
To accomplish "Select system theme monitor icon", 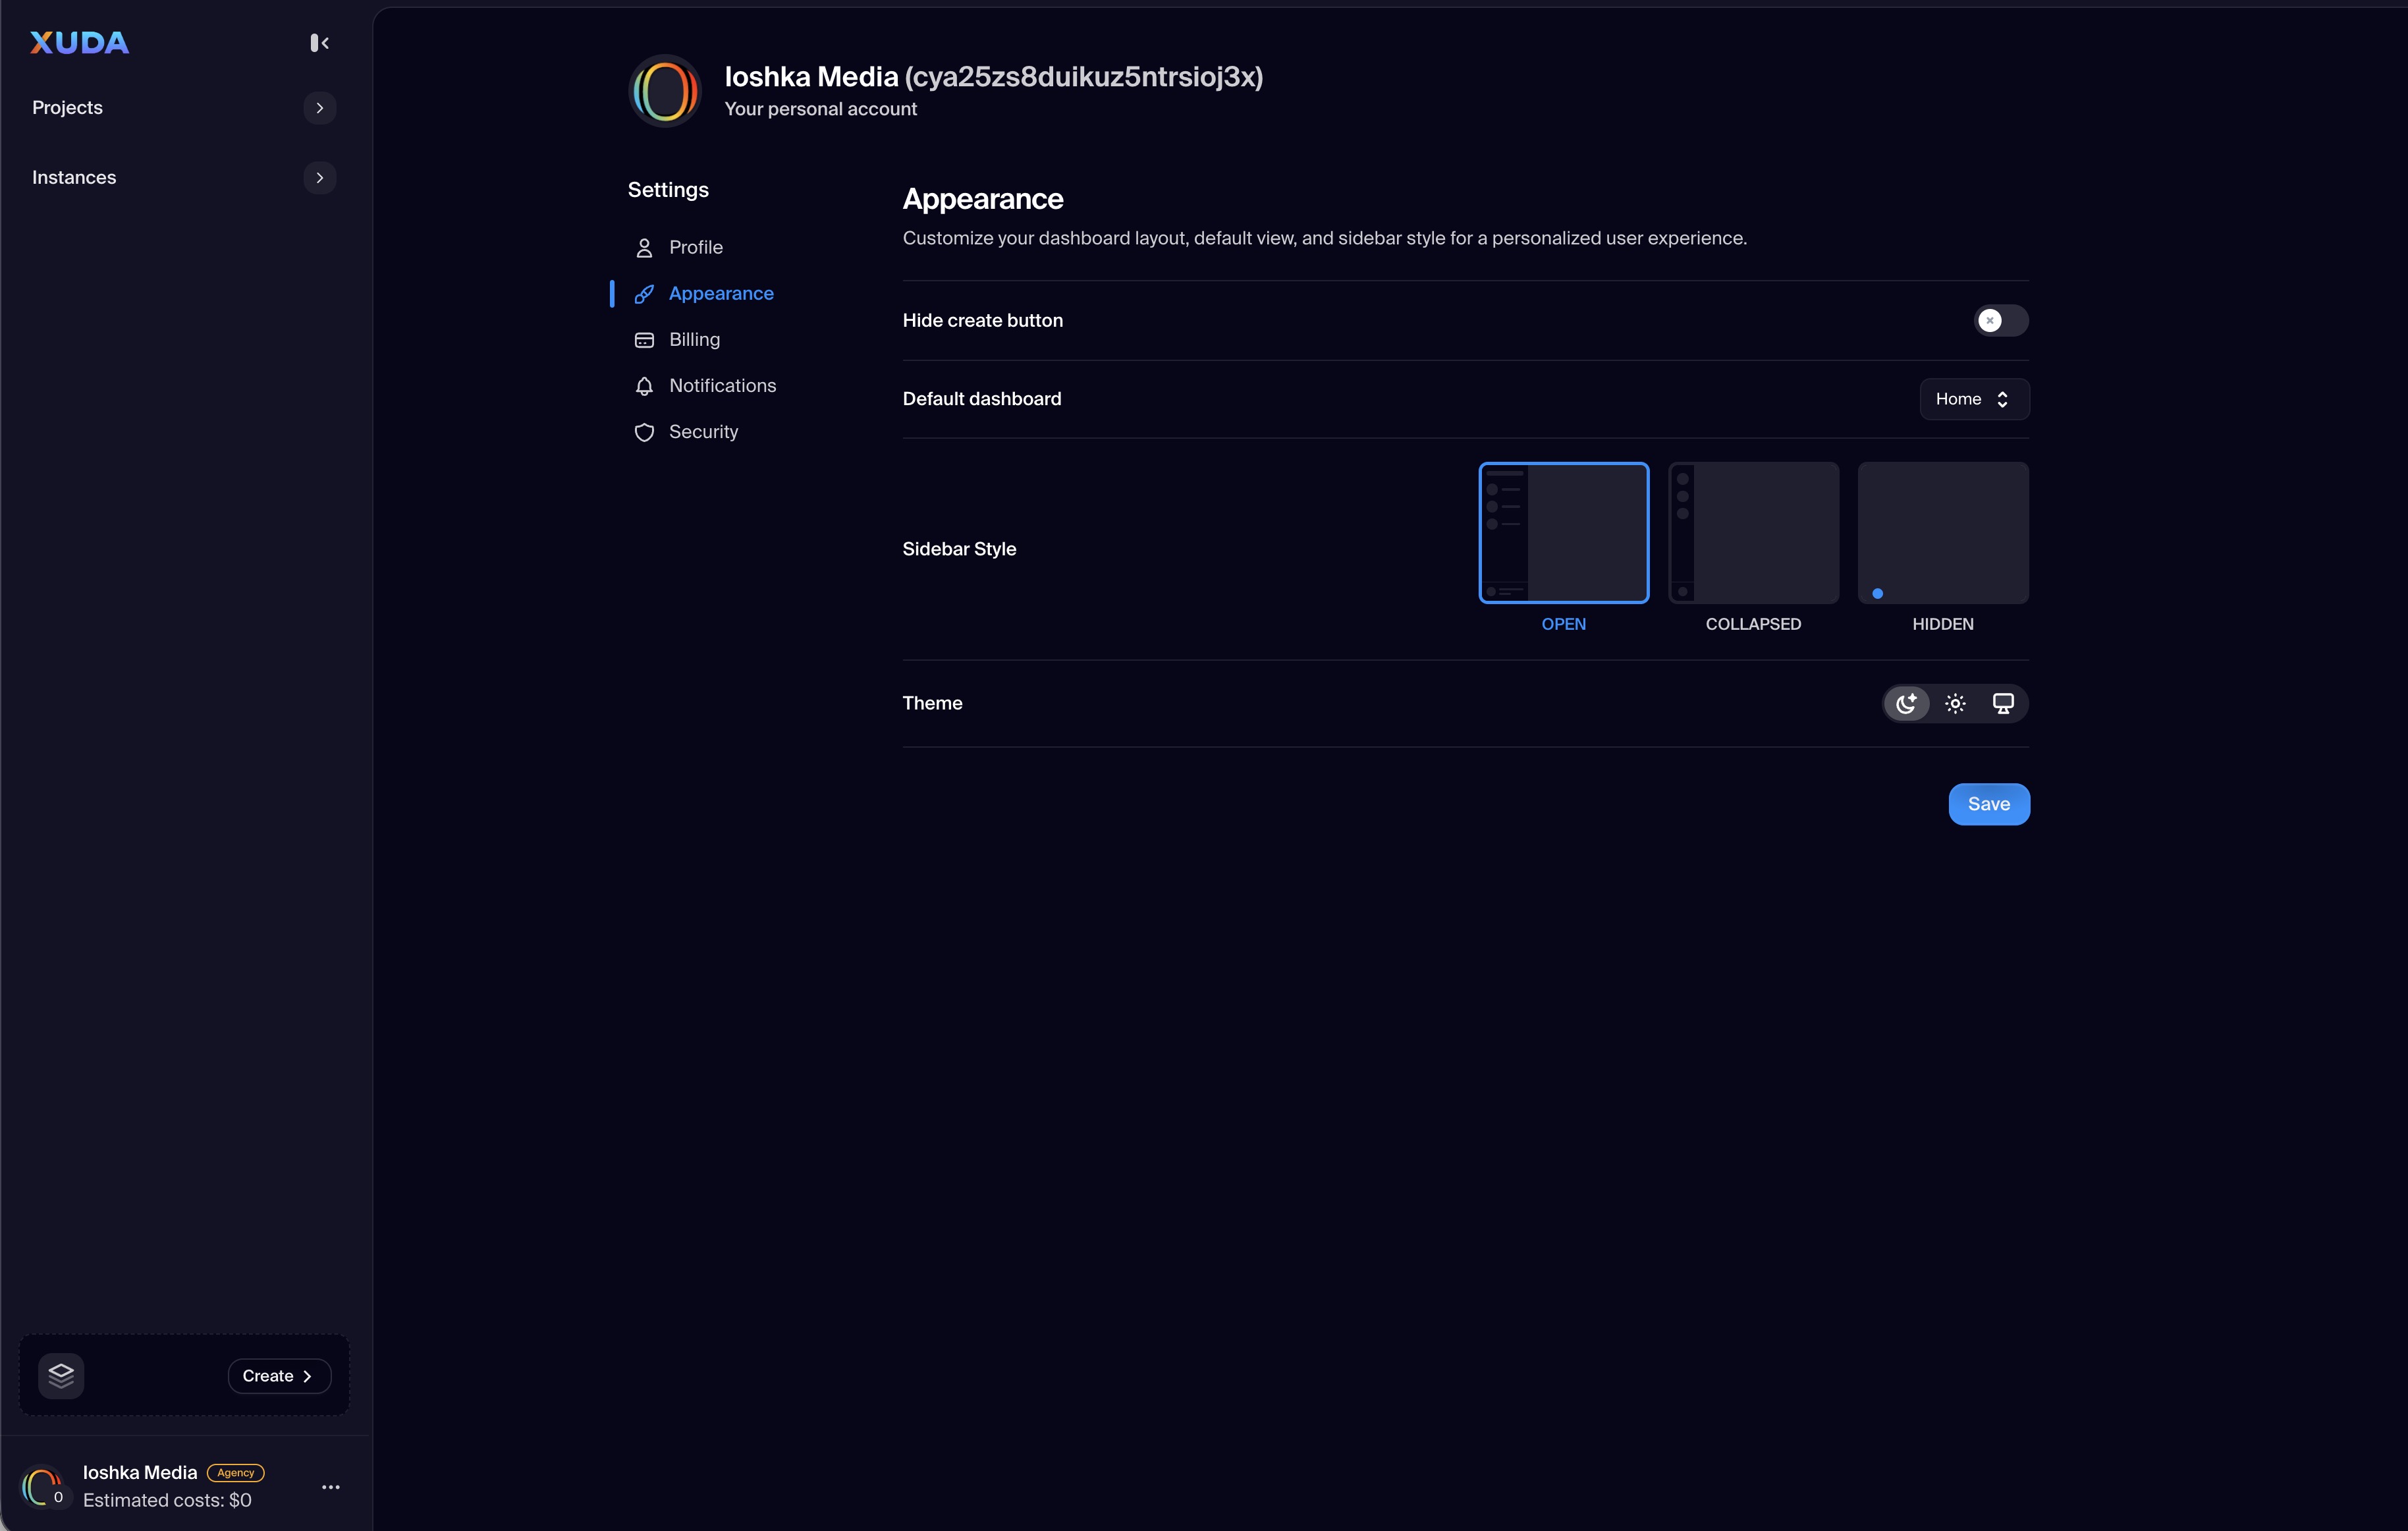I will click(x=2003, y=703).
